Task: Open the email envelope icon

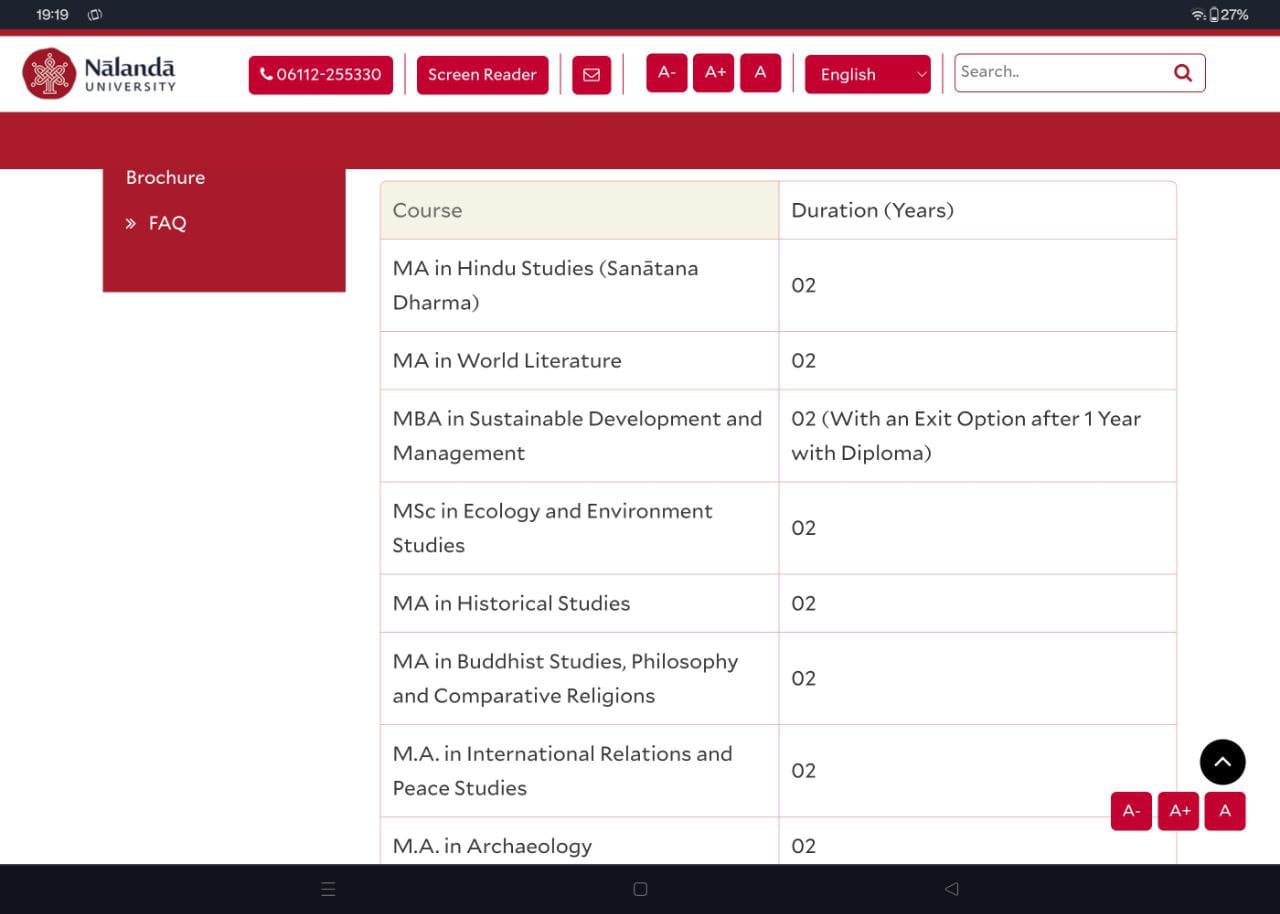Action: [x=591, y=75]
